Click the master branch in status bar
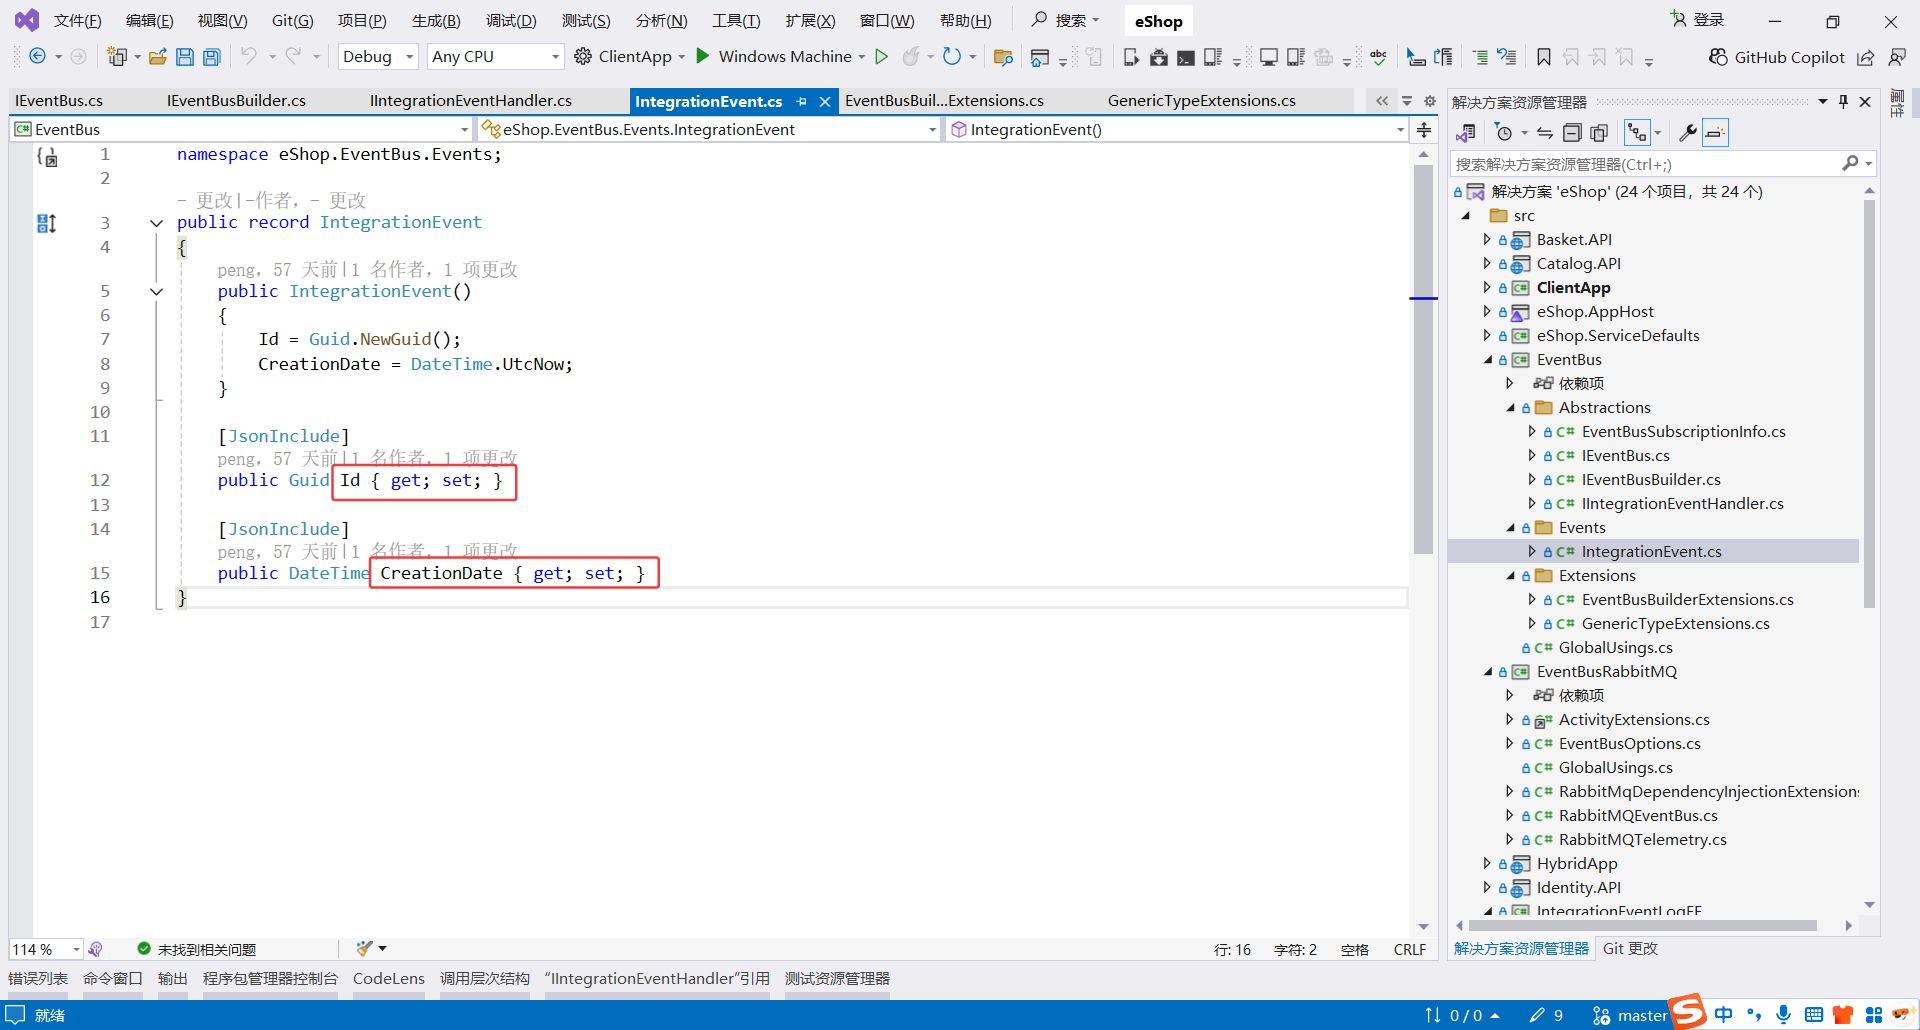 [1629, 1016]
